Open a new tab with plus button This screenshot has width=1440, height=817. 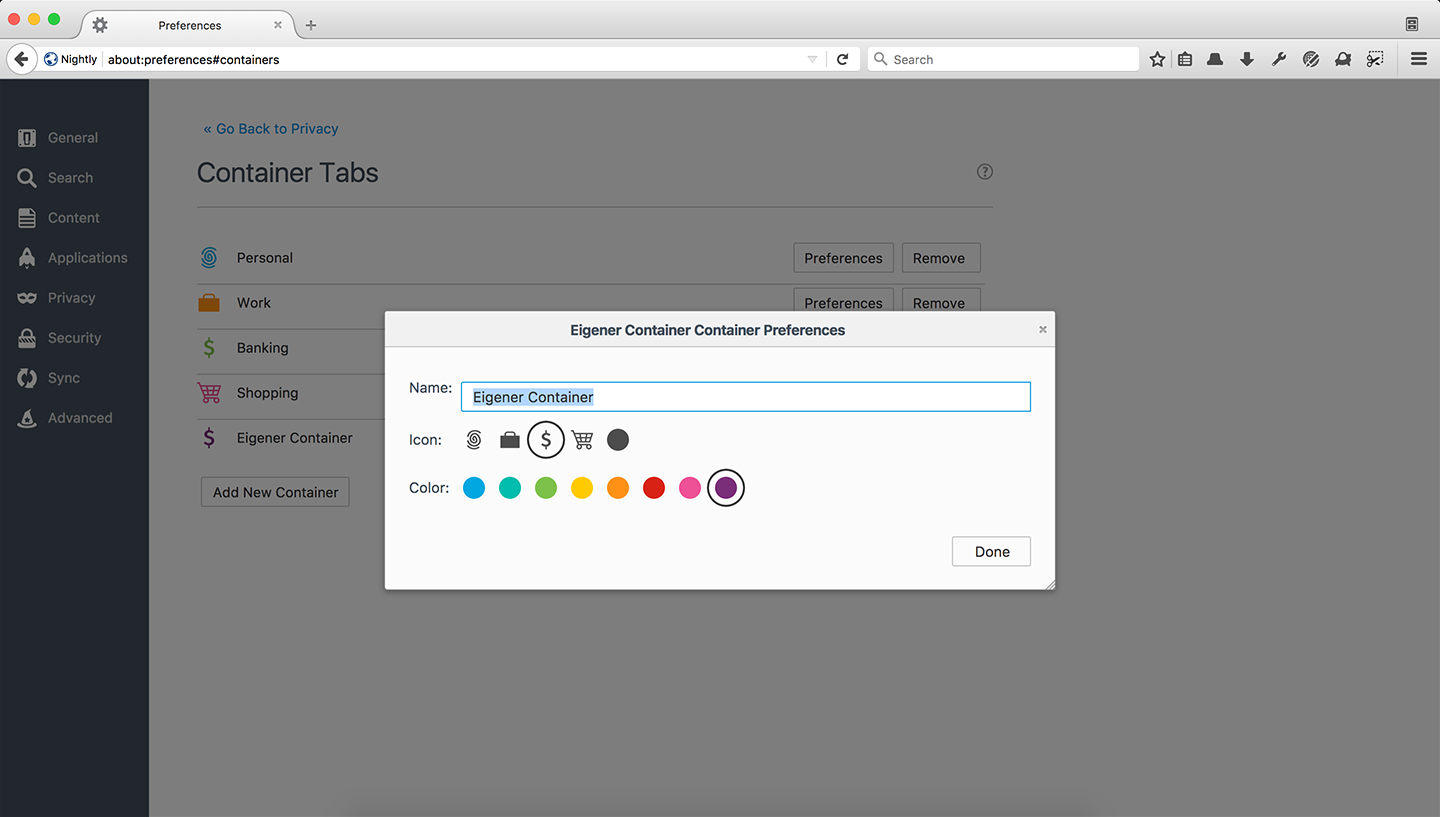click(x=311, y=25)
